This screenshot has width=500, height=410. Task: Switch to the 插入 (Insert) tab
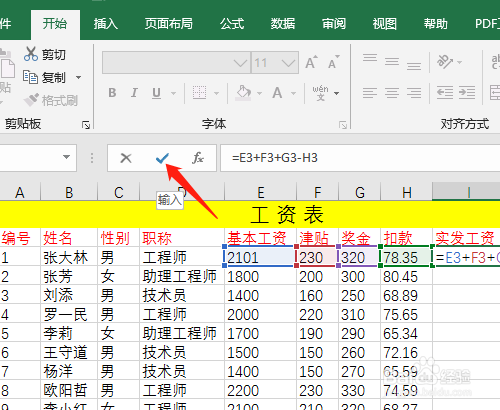106,24
